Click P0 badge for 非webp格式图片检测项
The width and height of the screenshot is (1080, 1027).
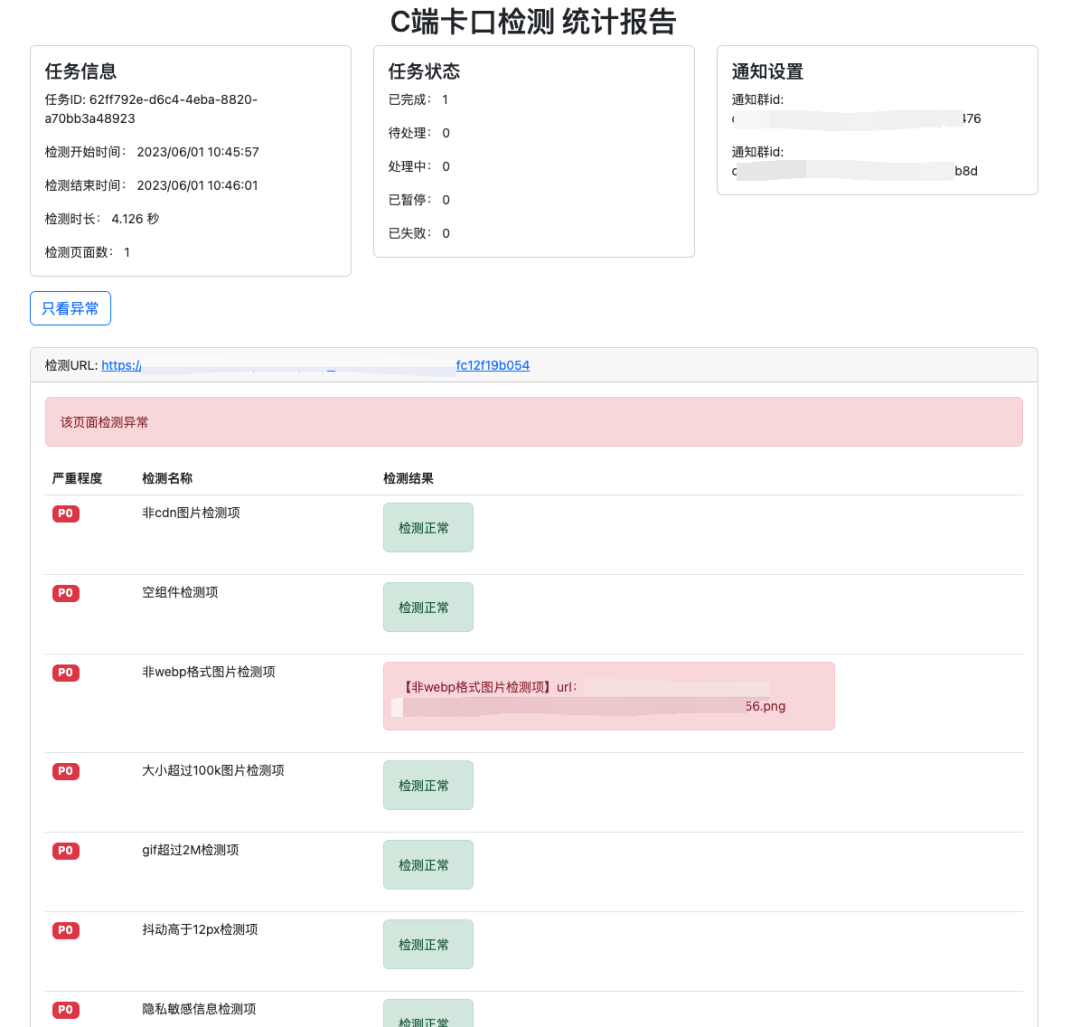point(65,673)
